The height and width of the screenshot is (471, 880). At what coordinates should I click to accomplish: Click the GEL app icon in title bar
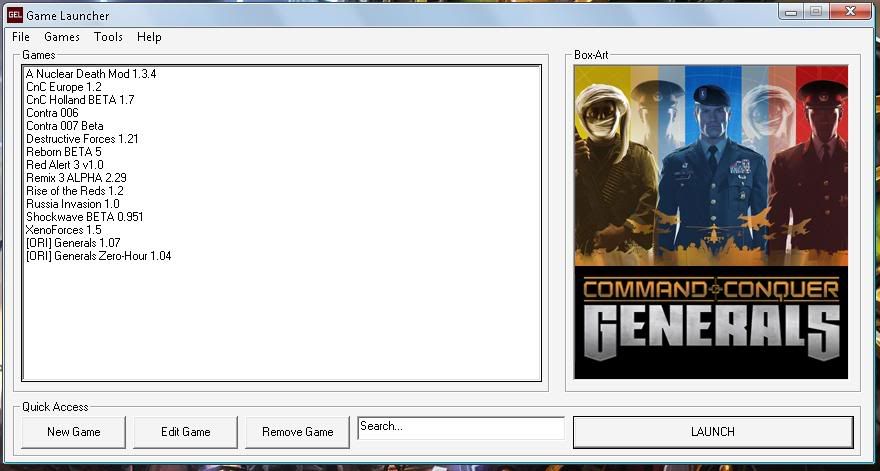pos(15,15)
